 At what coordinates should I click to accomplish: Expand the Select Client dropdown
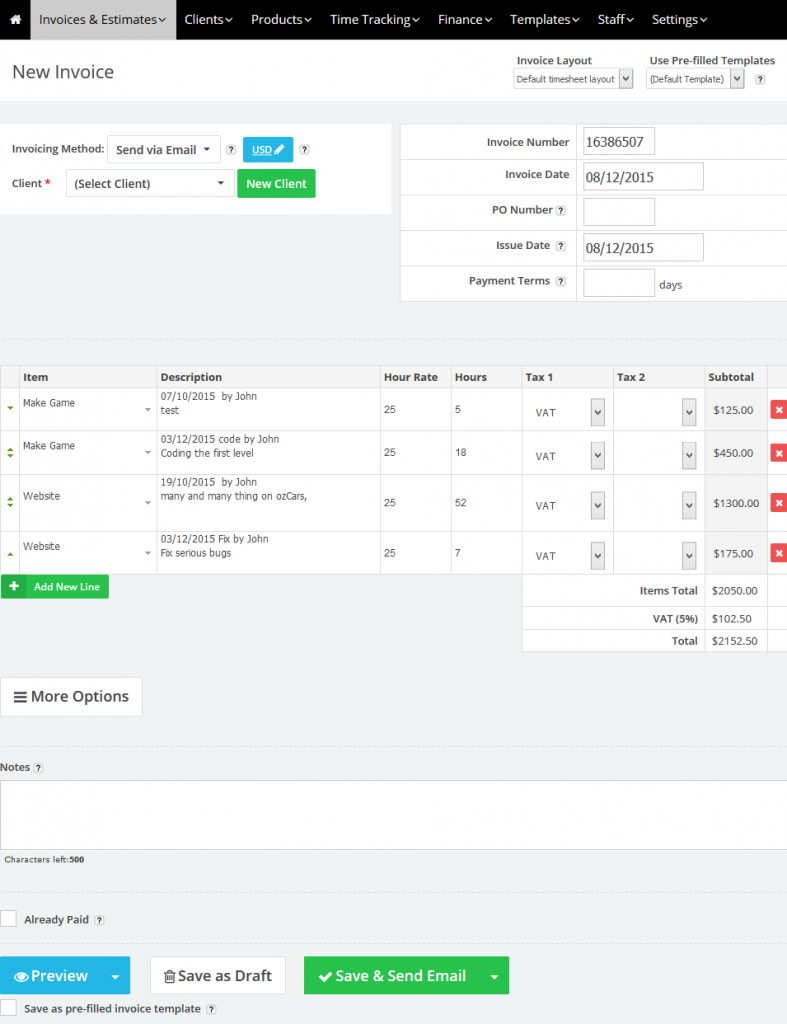click(x=150, y=184)
